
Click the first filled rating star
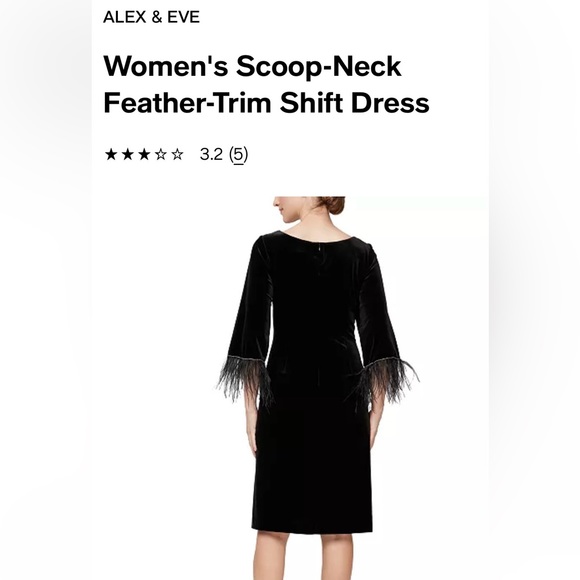[111, 154]
